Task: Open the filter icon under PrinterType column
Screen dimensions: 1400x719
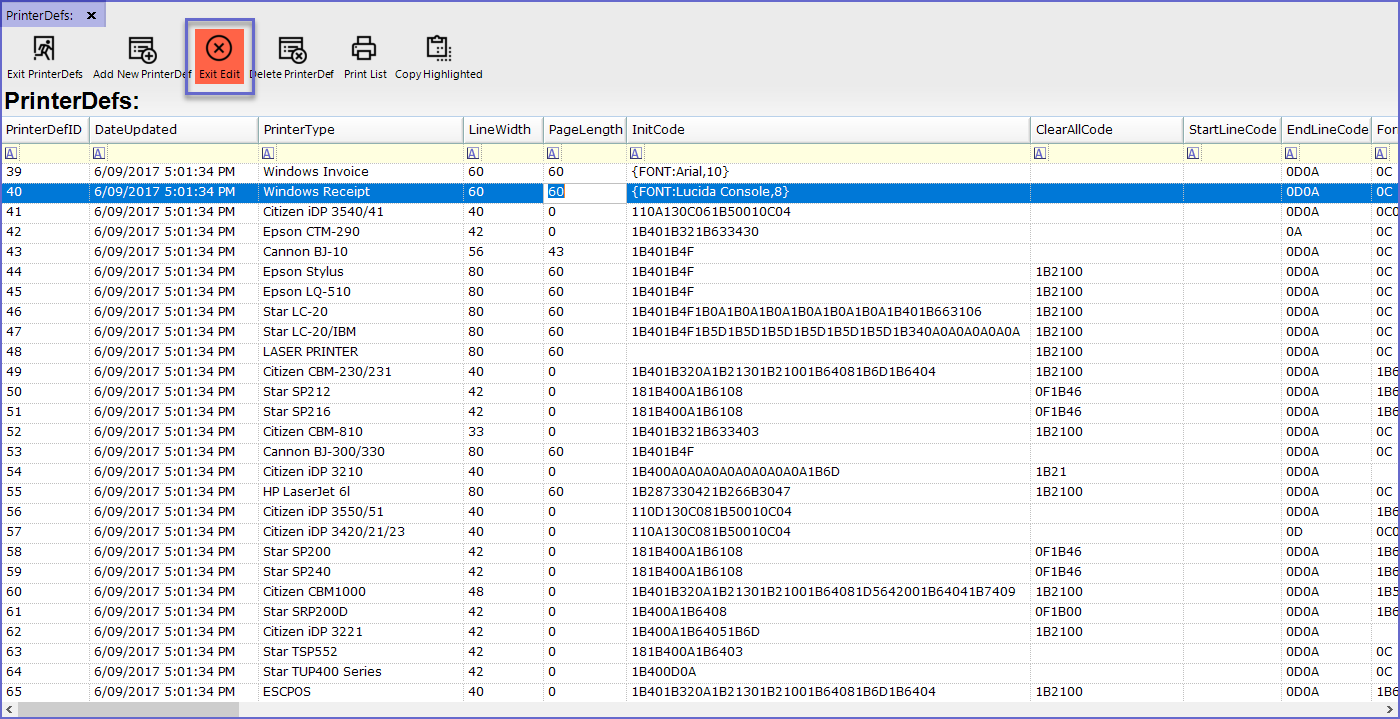Action: 268,153
